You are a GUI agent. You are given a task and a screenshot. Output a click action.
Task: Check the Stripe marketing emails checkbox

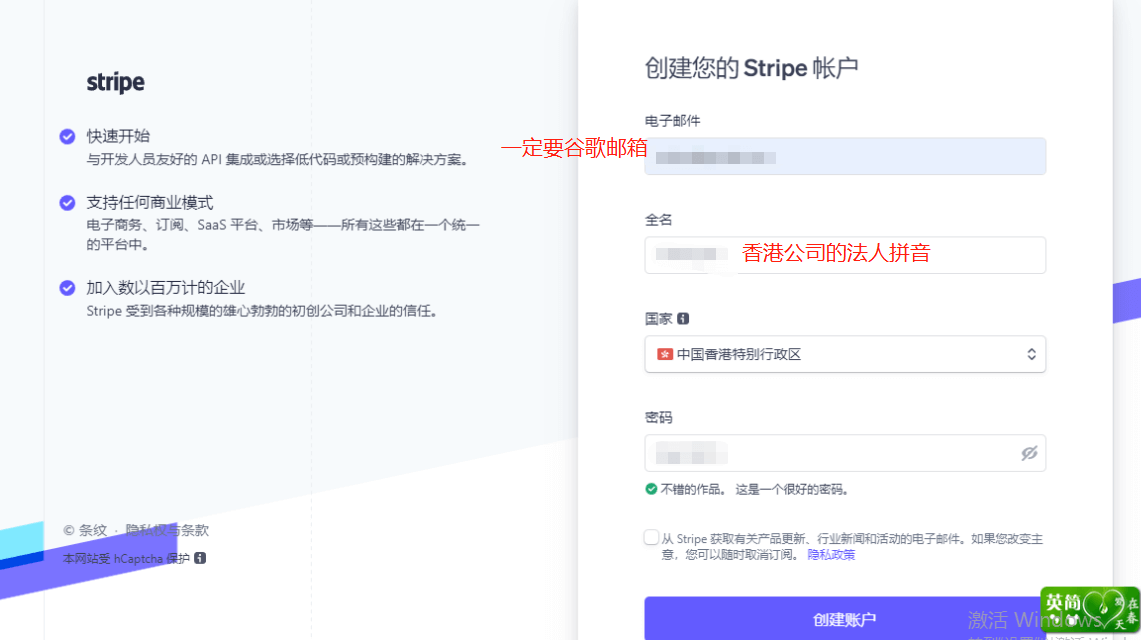[651, 537]
